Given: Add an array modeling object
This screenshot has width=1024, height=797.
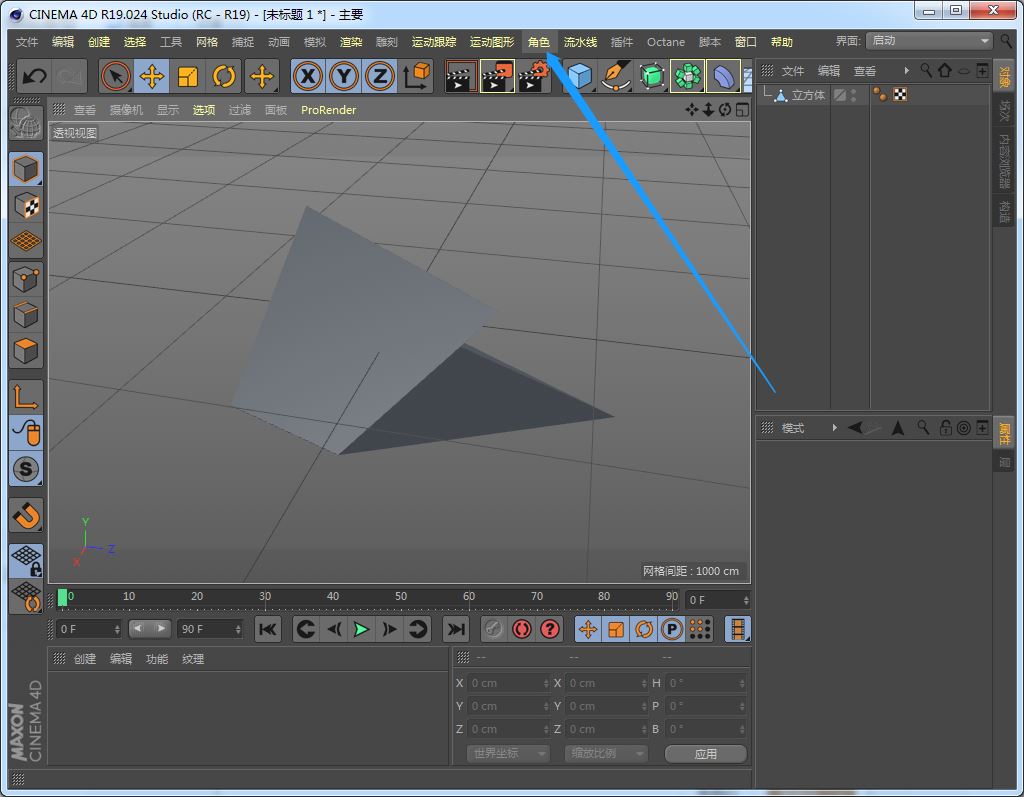Looking at the screenshot, I should click(687, 76).
